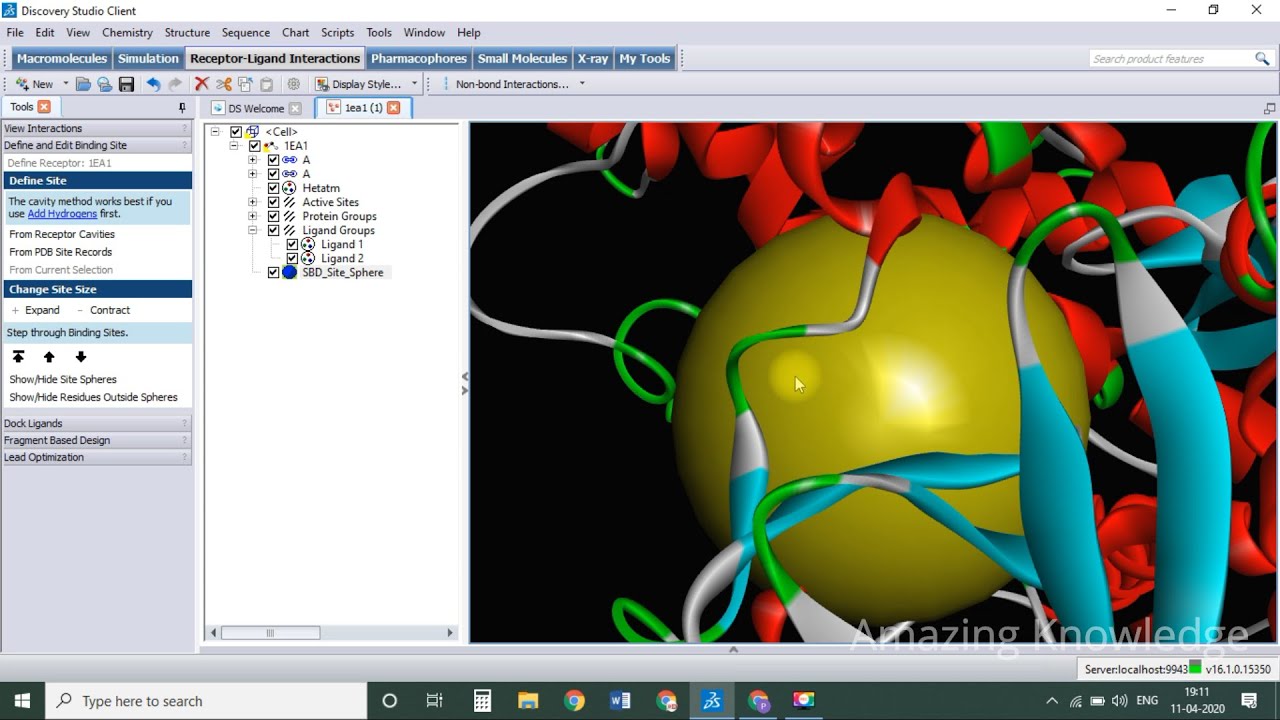
Task: Copy selection with the copy icon
Action: click(x=245, y=84)
